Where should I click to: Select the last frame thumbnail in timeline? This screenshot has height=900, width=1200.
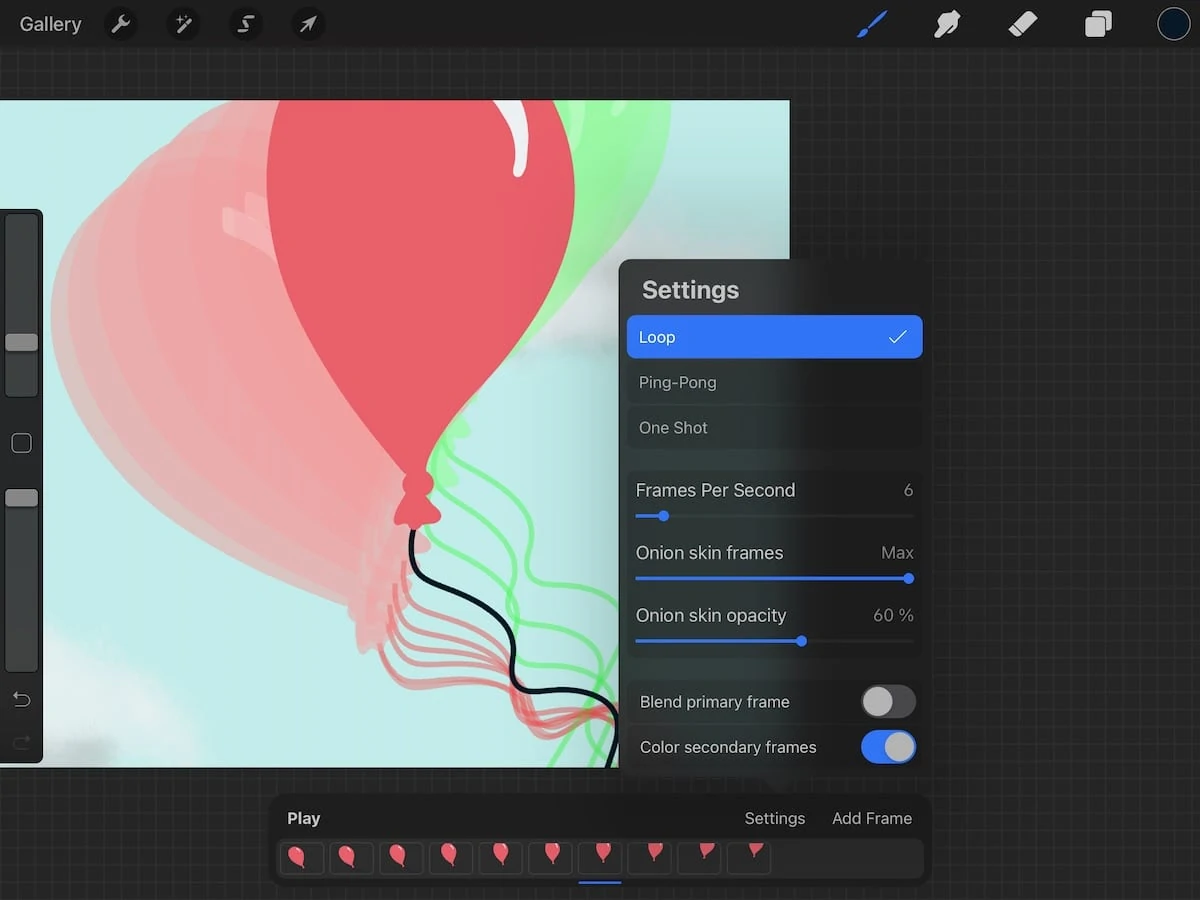click(749, 858)
